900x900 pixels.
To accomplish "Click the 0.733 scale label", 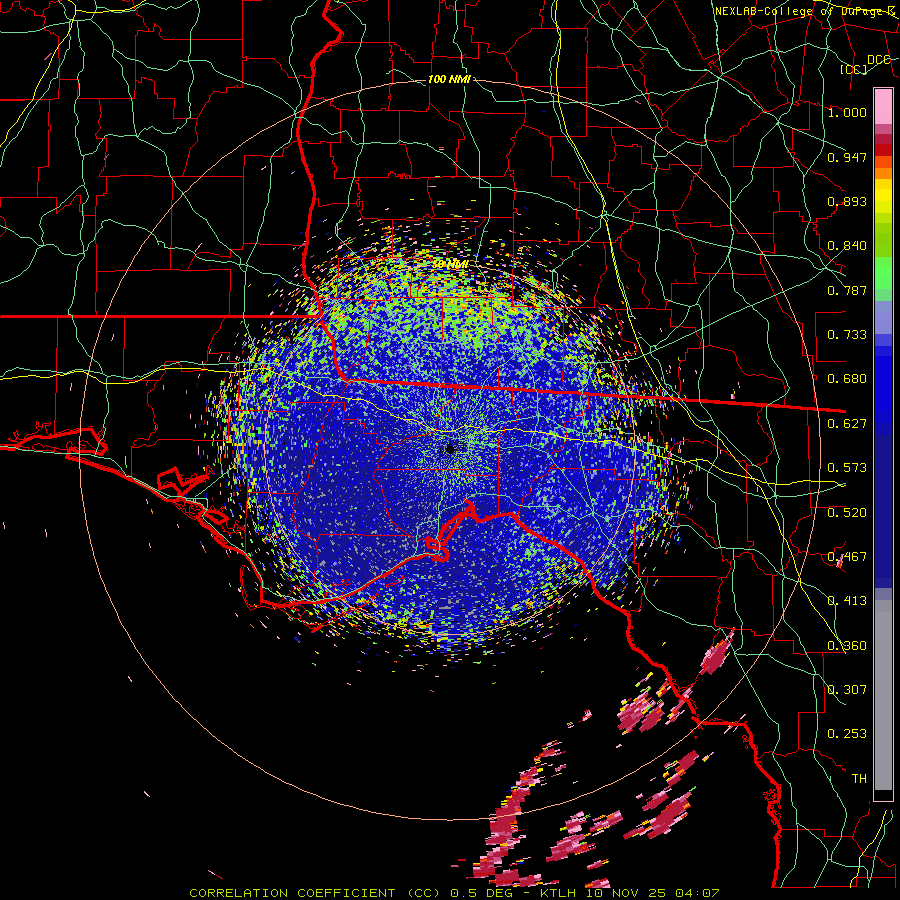I will point(847,335).
